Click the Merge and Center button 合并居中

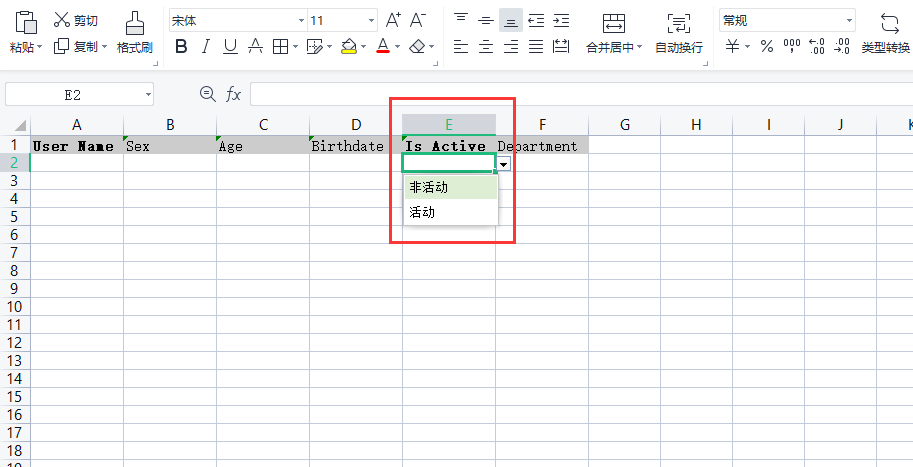point(614,34)
